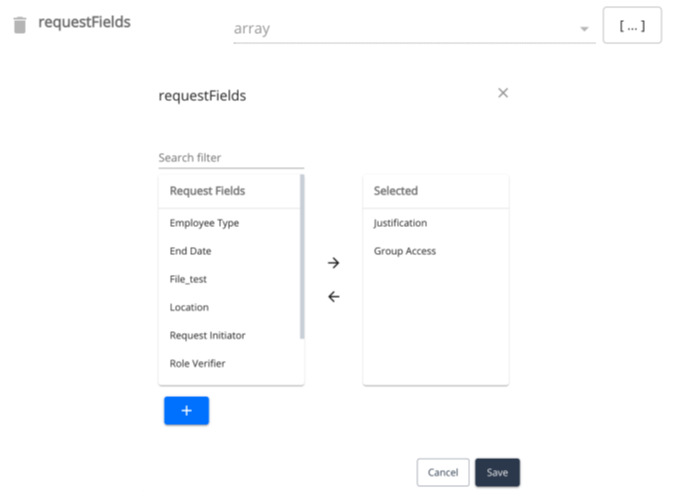Close the requestFields dialog with X

[x=503, y=93]
